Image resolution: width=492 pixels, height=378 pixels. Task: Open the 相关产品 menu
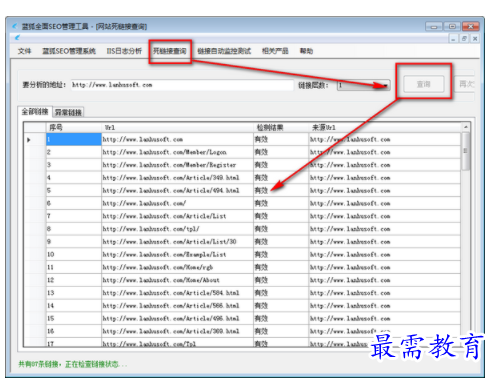click(275, 51)
